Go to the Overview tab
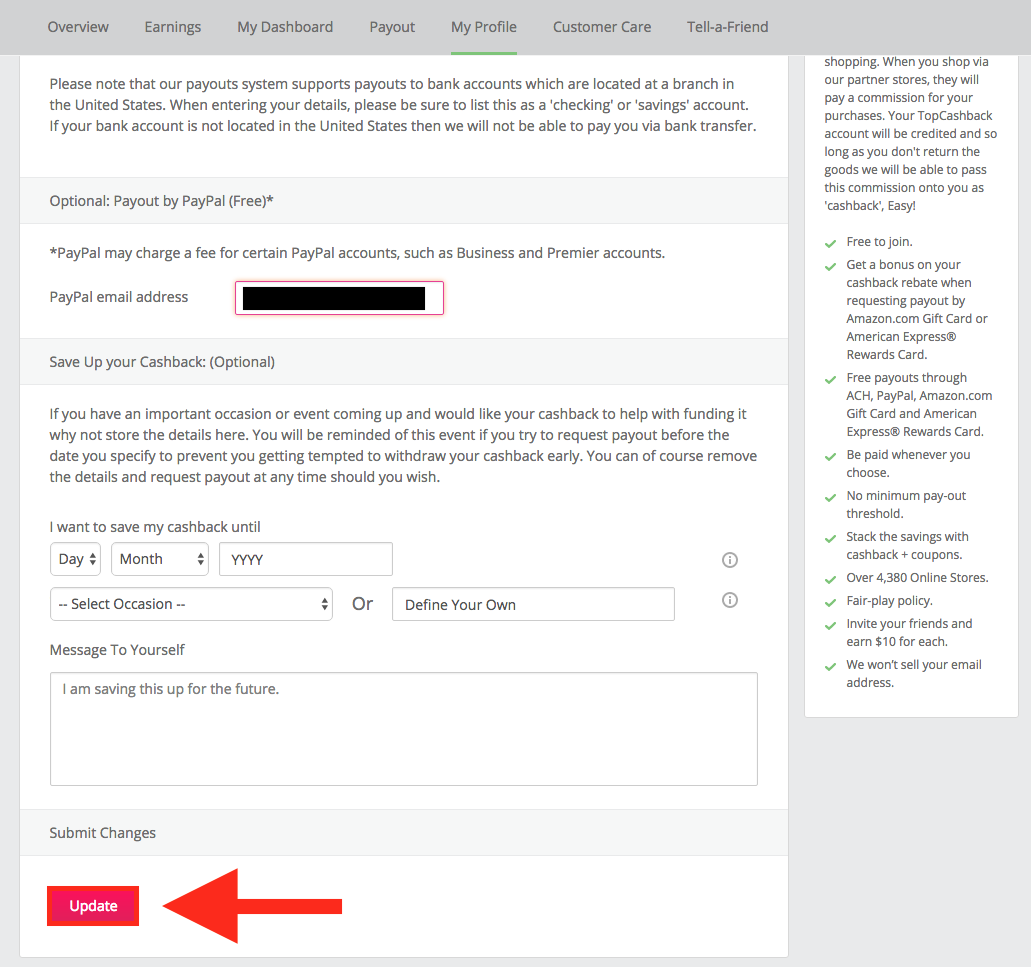Screen dimensions: 1031x967 pos(78,27)
